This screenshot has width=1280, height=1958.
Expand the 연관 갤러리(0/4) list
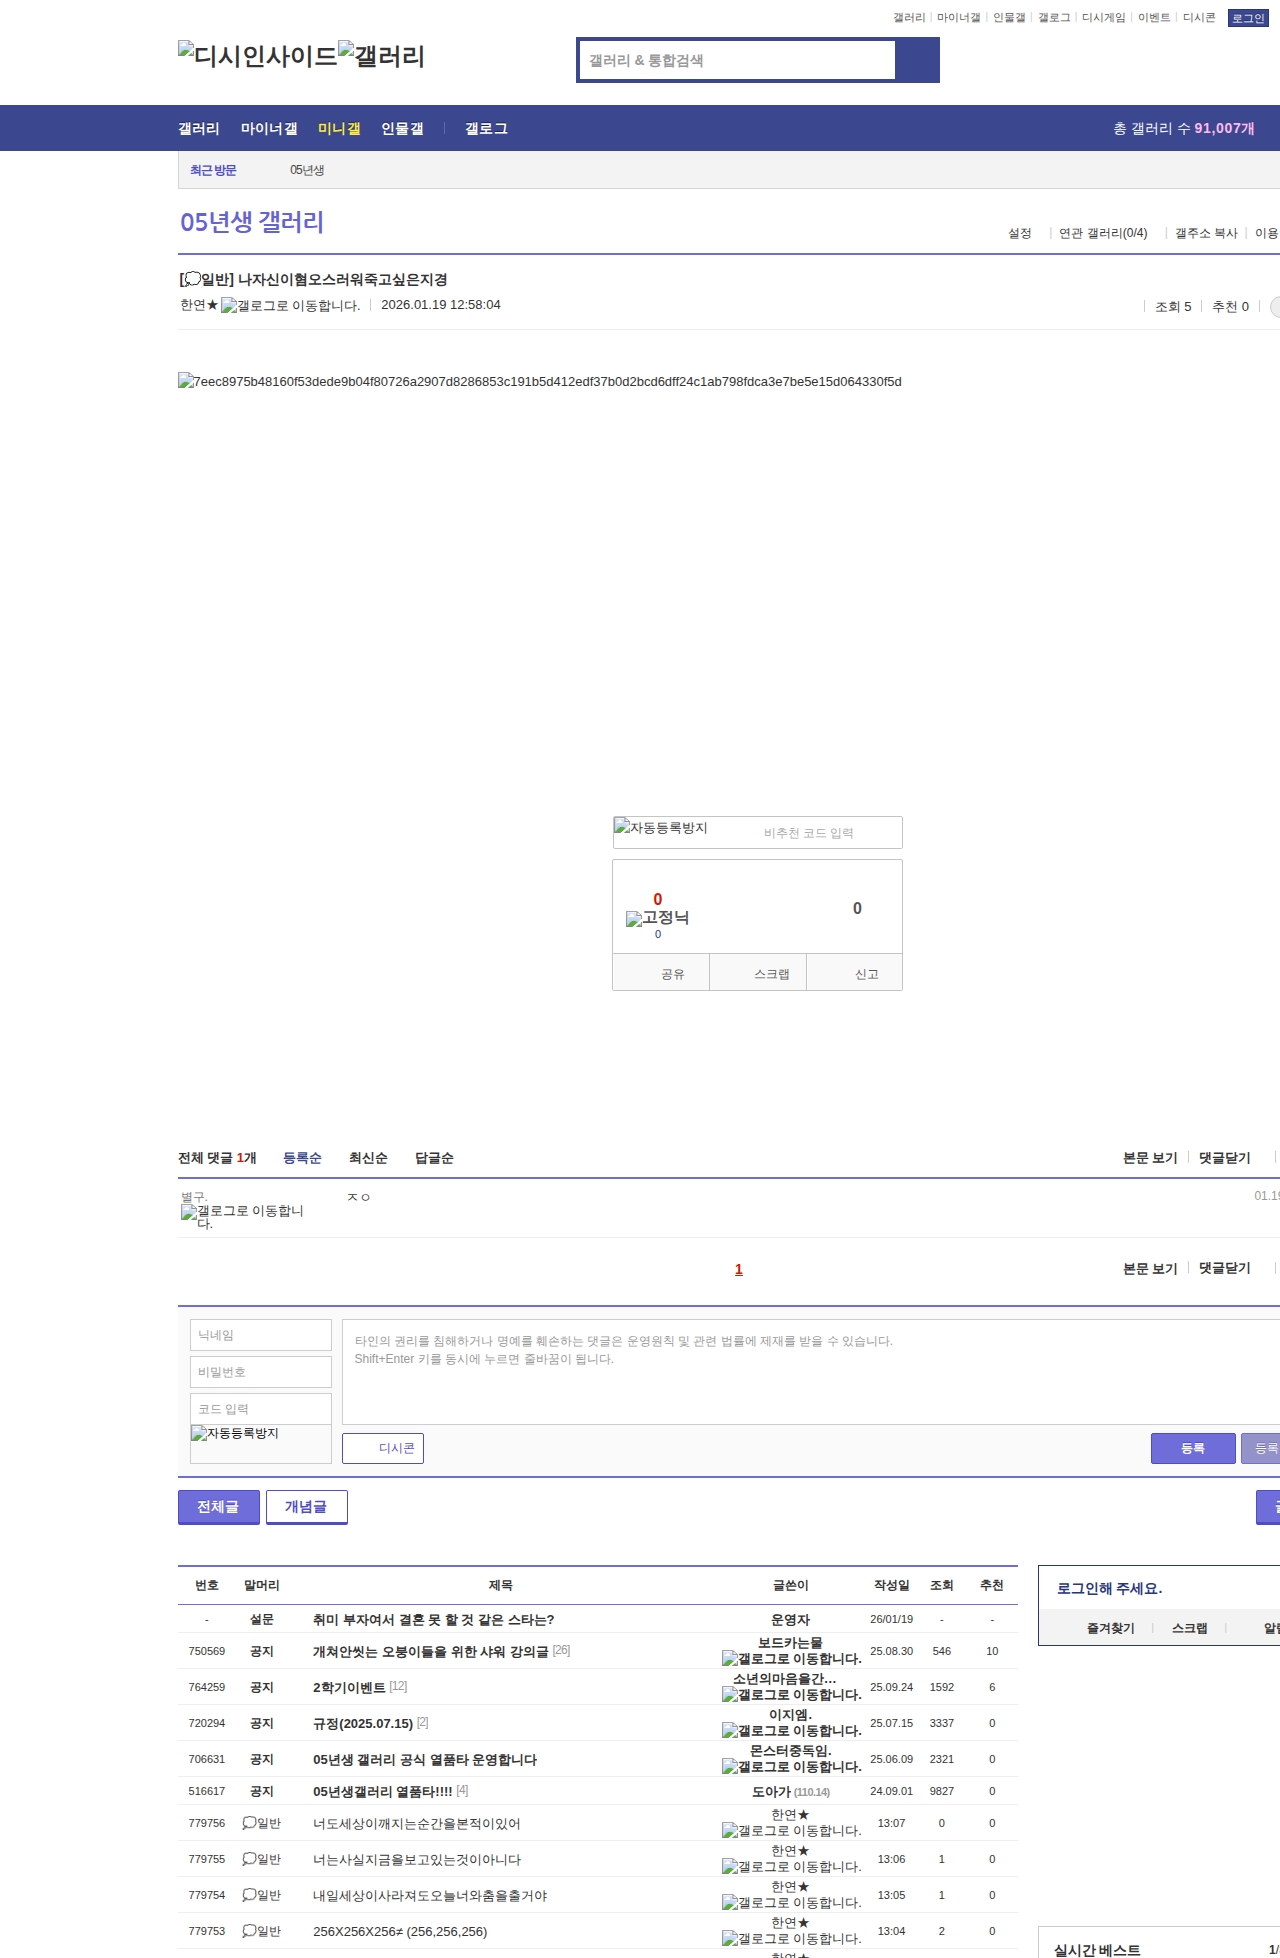pos(1102,233)
